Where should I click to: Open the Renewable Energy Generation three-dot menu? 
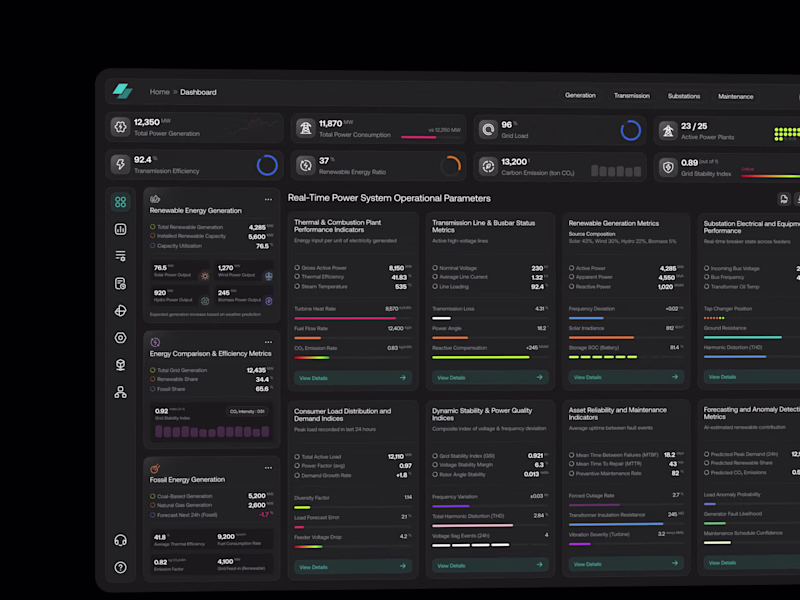pyautogui.click(x=268, y=199)
